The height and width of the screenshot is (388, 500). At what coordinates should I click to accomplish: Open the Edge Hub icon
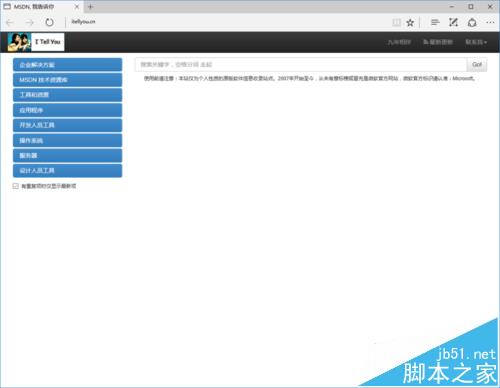tap(435, 22)
